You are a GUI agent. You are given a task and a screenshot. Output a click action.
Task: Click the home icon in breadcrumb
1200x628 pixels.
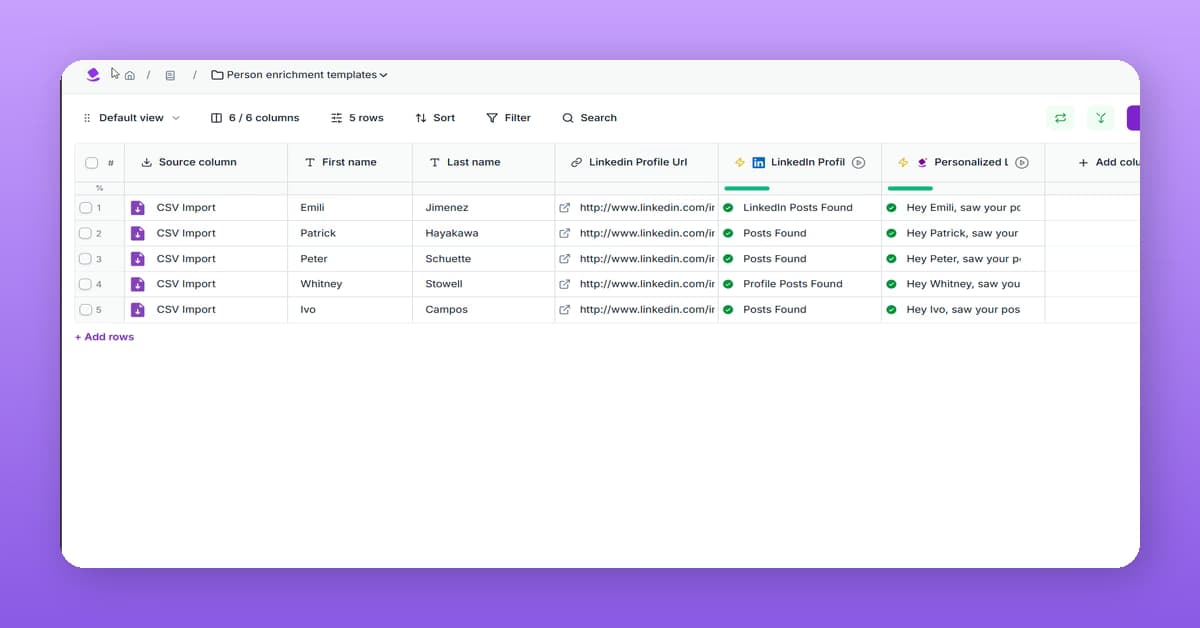(x=130, y=75)
